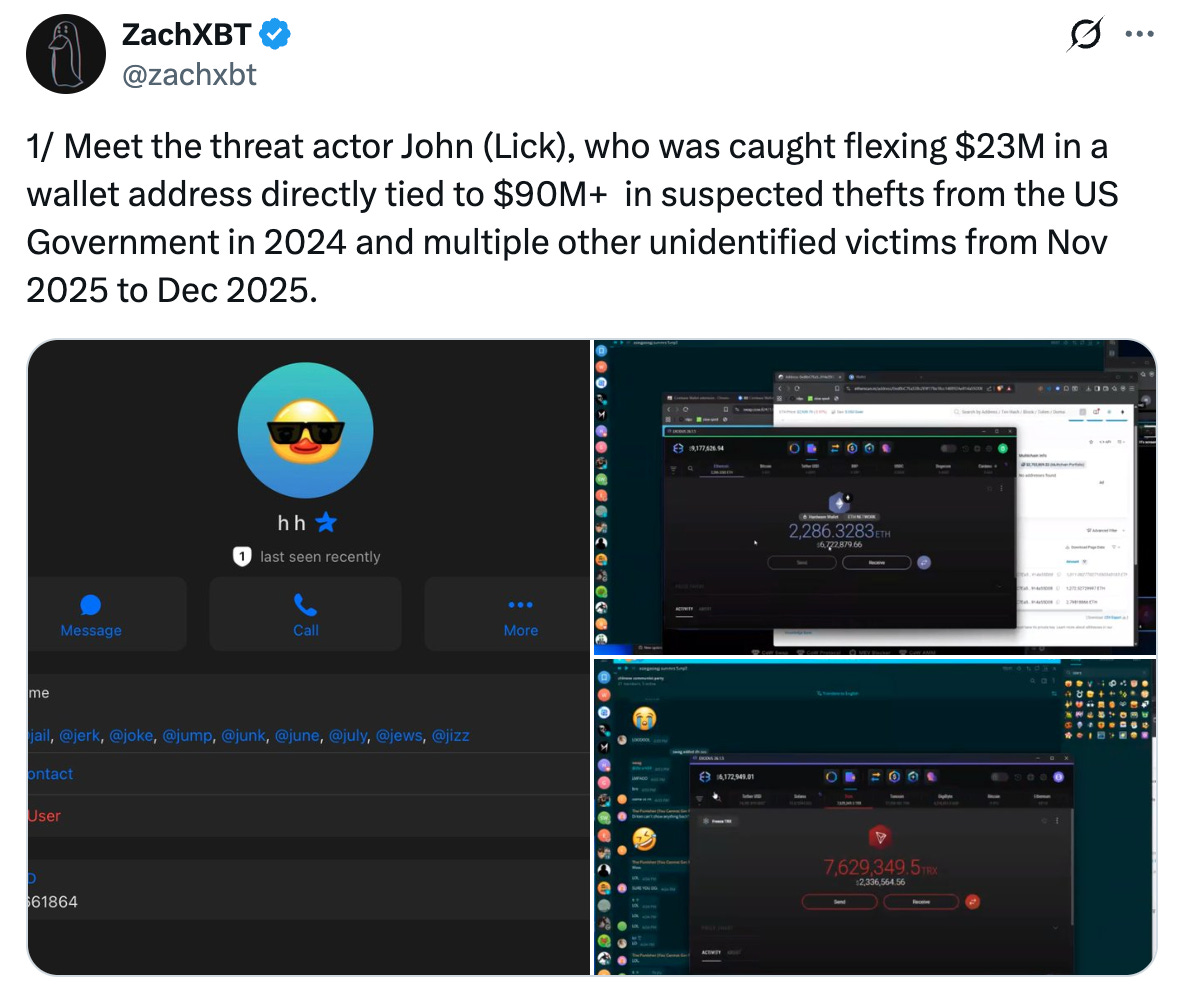
Task: Click the Receive button in the ETH wallet
Action: [876, 563]
